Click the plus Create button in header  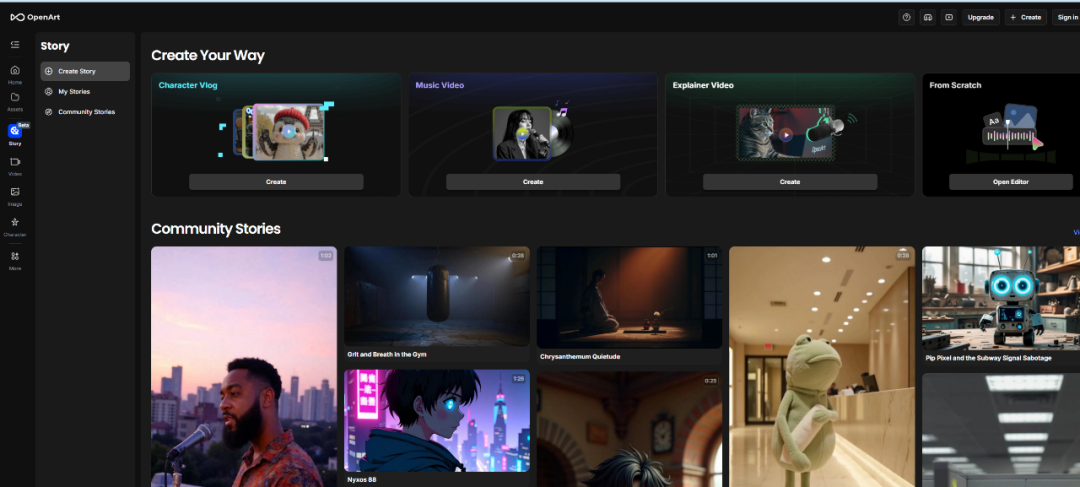pyautogui.click(x=1026, y=17)
